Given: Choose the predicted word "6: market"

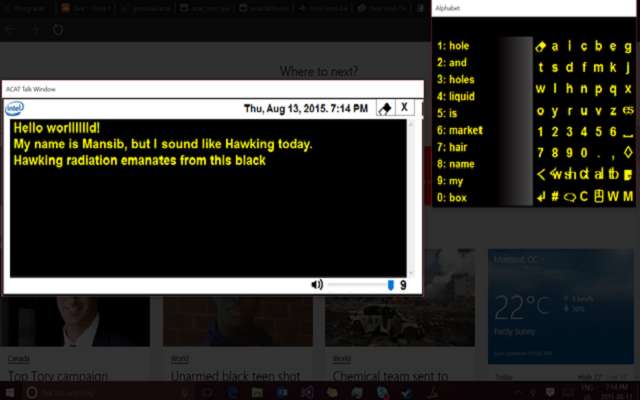Looking at the screenshot, I should click(x=459, y=130).
